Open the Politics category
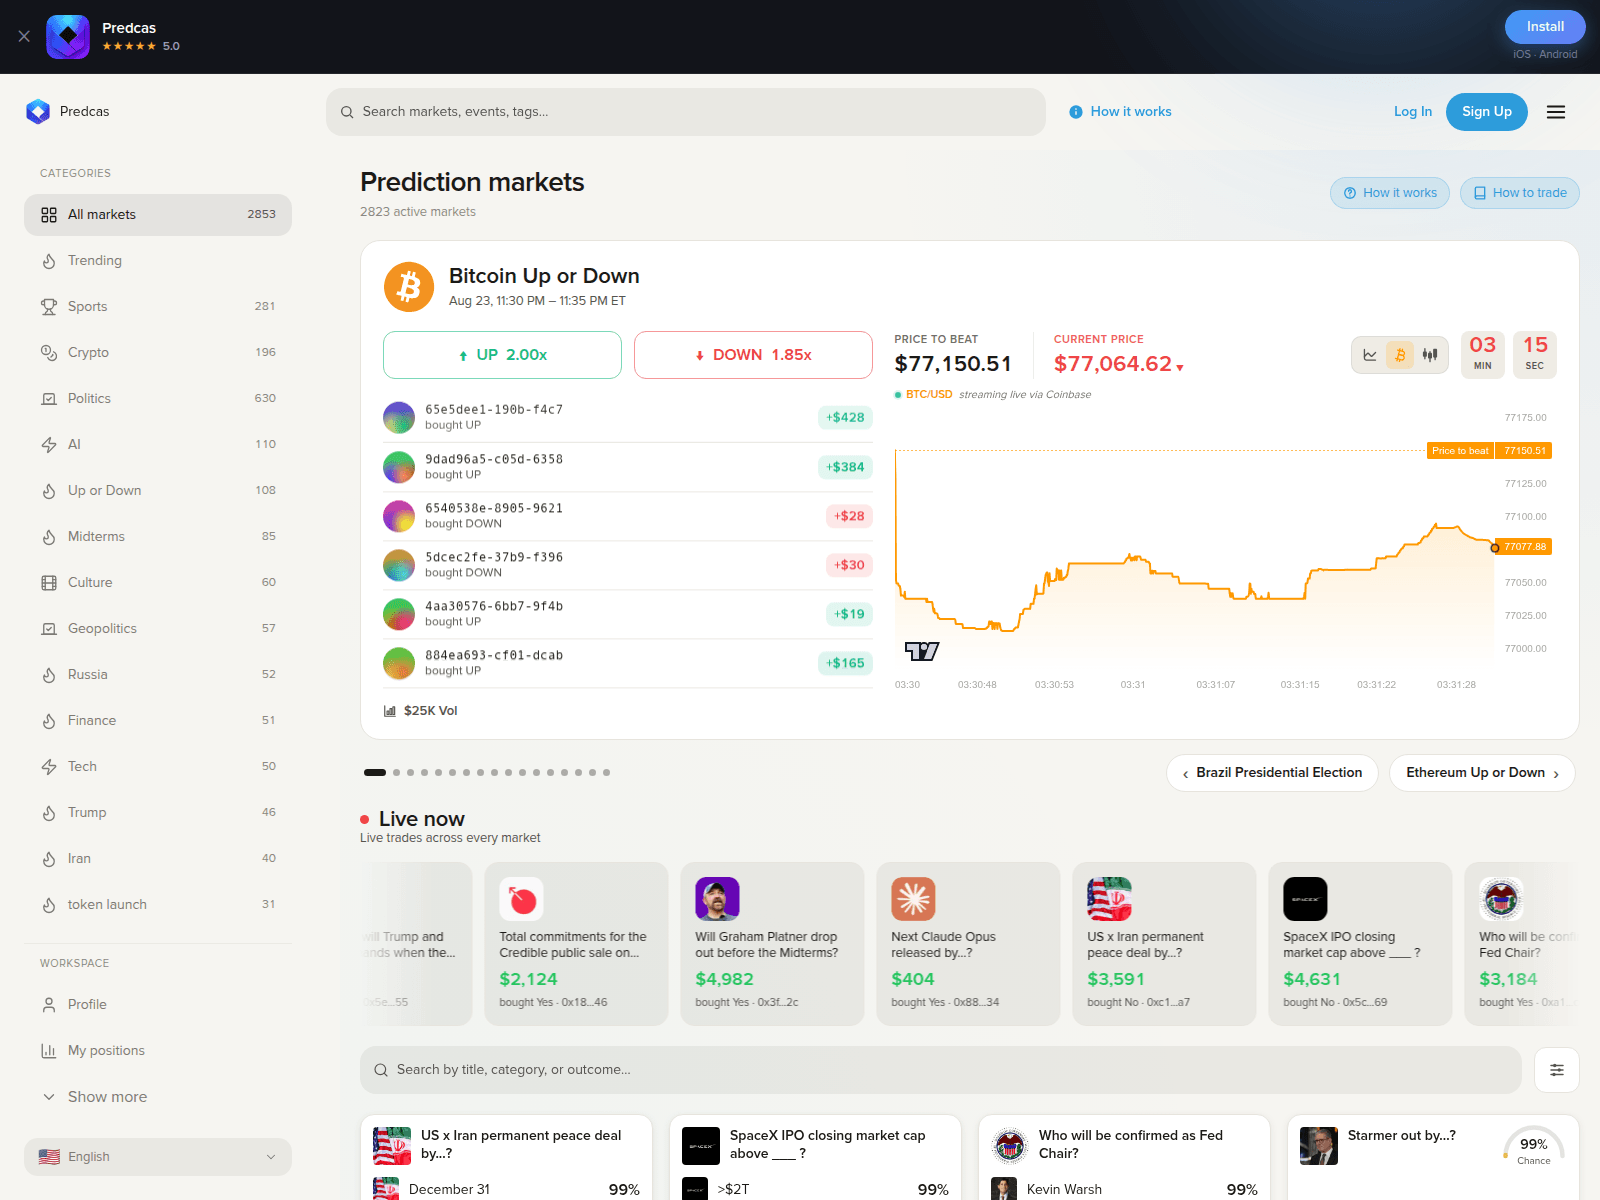Image resolution: width=1600 pixels, height=1200 pixels. [158, 399]
